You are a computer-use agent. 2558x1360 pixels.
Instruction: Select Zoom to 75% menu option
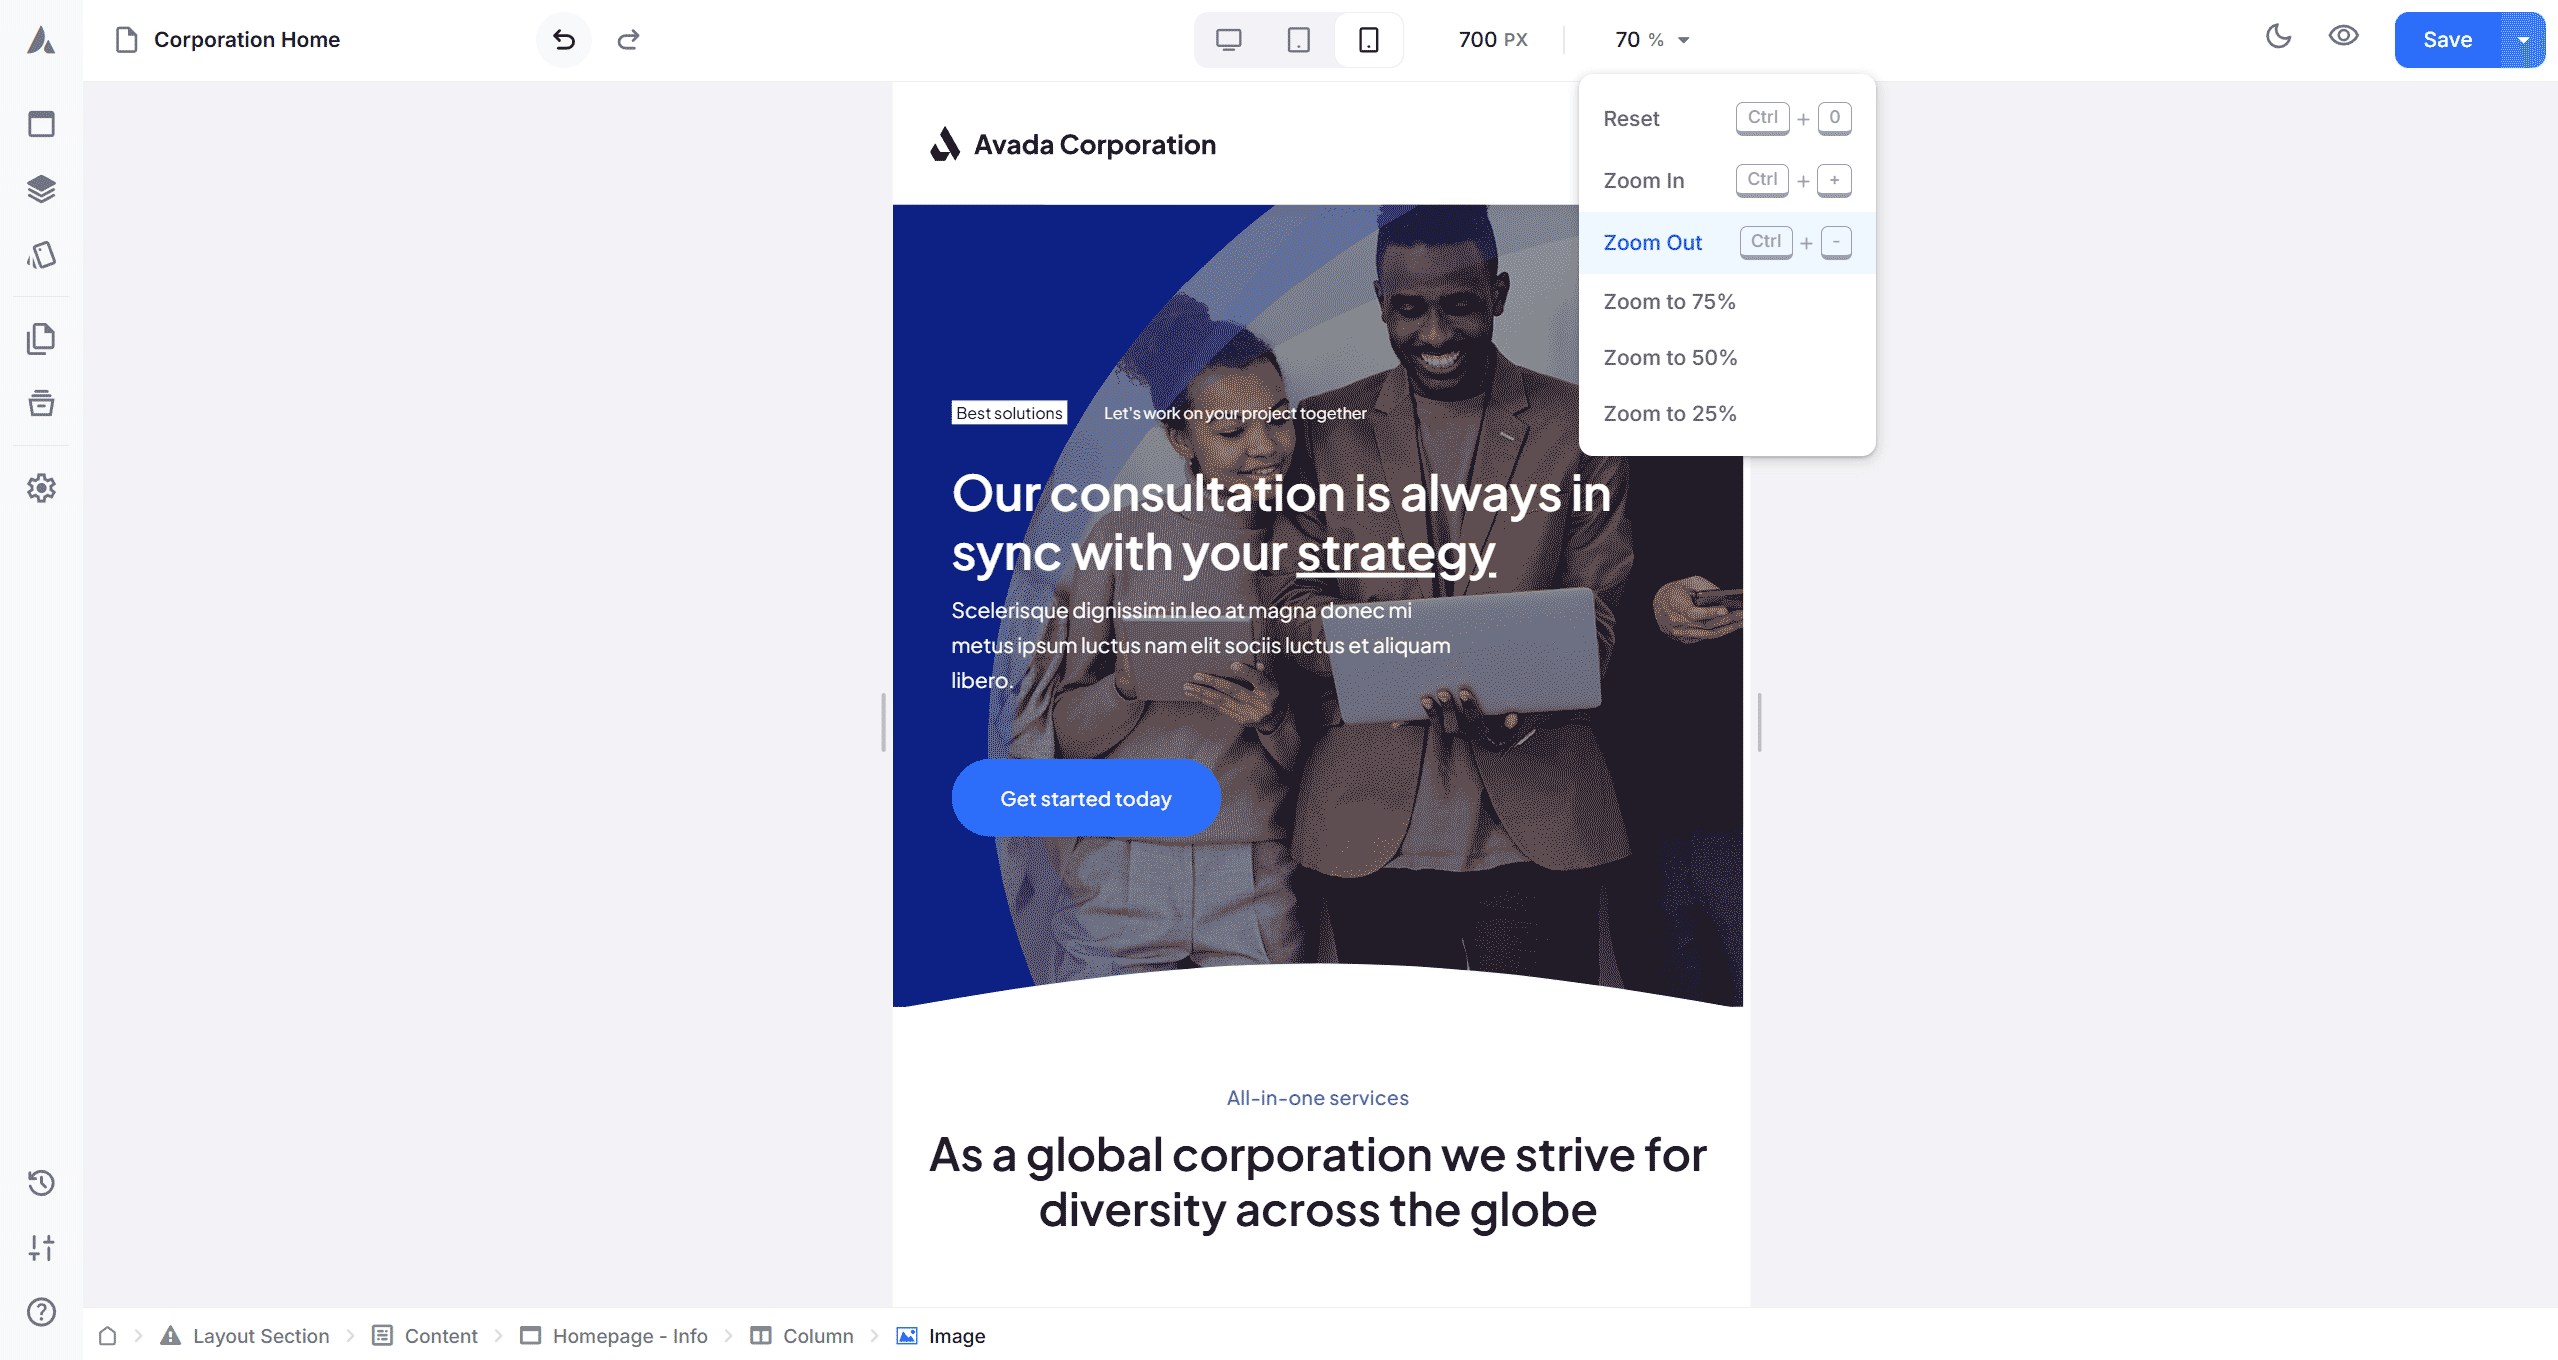(x=1670, y=301)
